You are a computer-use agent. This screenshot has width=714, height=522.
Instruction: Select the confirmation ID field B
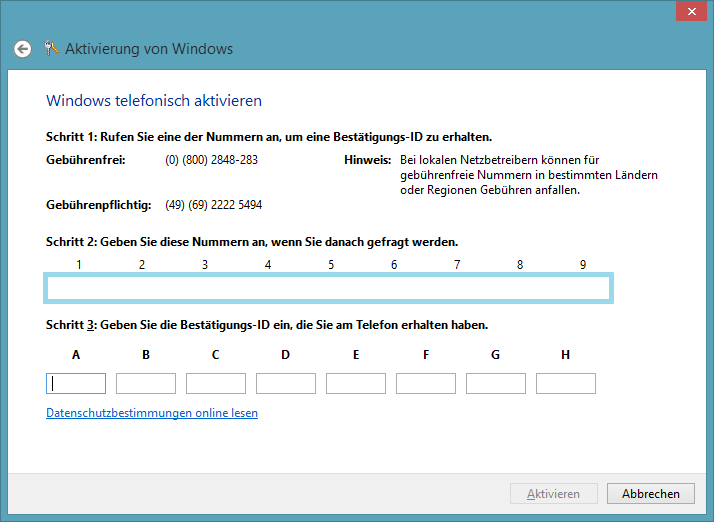coord(146,383)
